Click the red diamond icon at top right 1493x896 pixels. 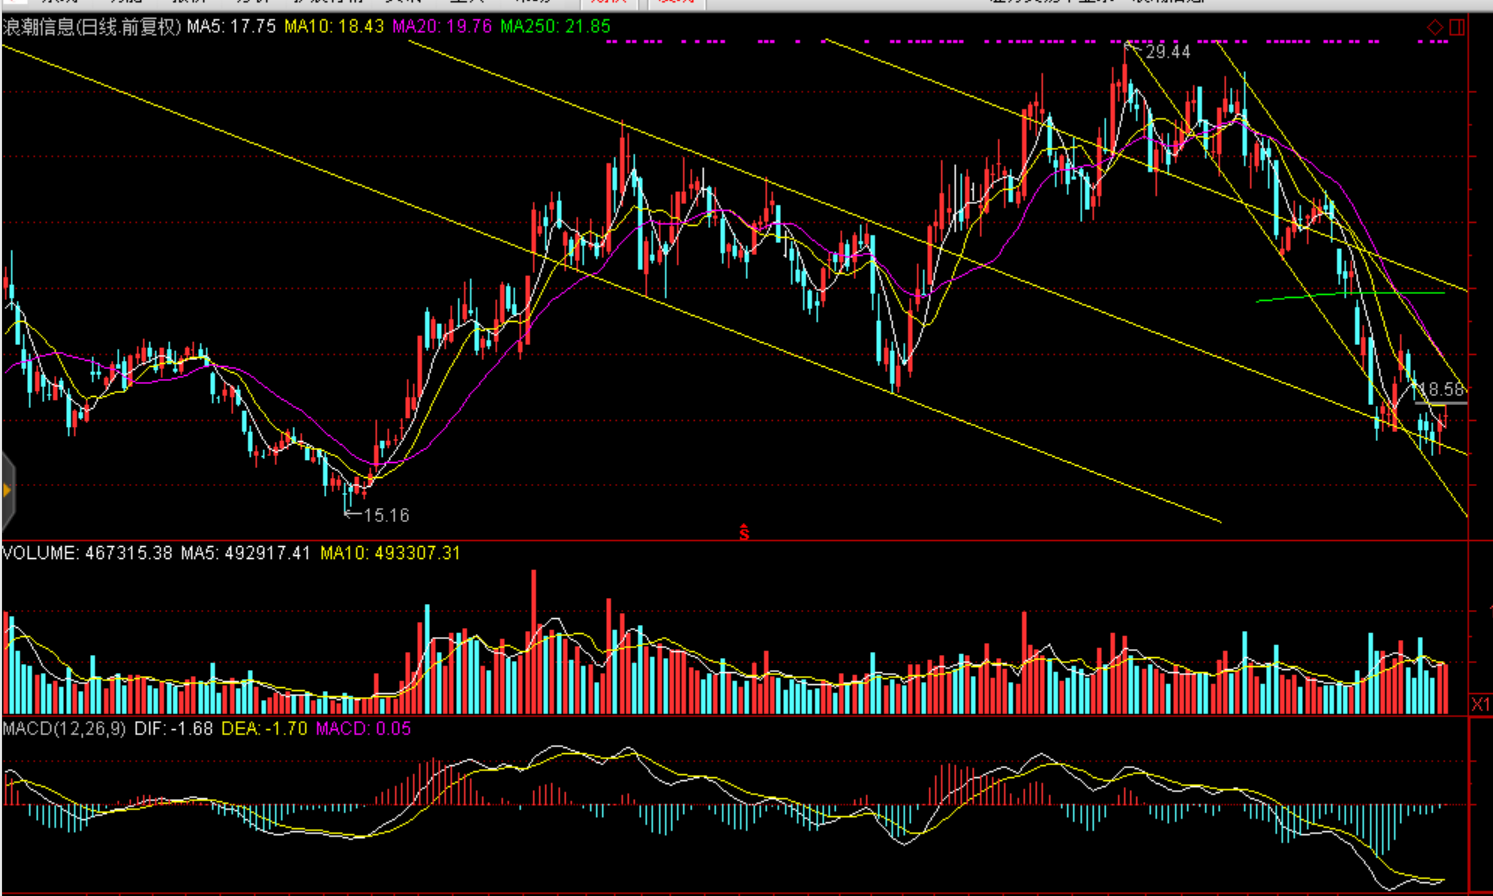(x=1435, y=27)
